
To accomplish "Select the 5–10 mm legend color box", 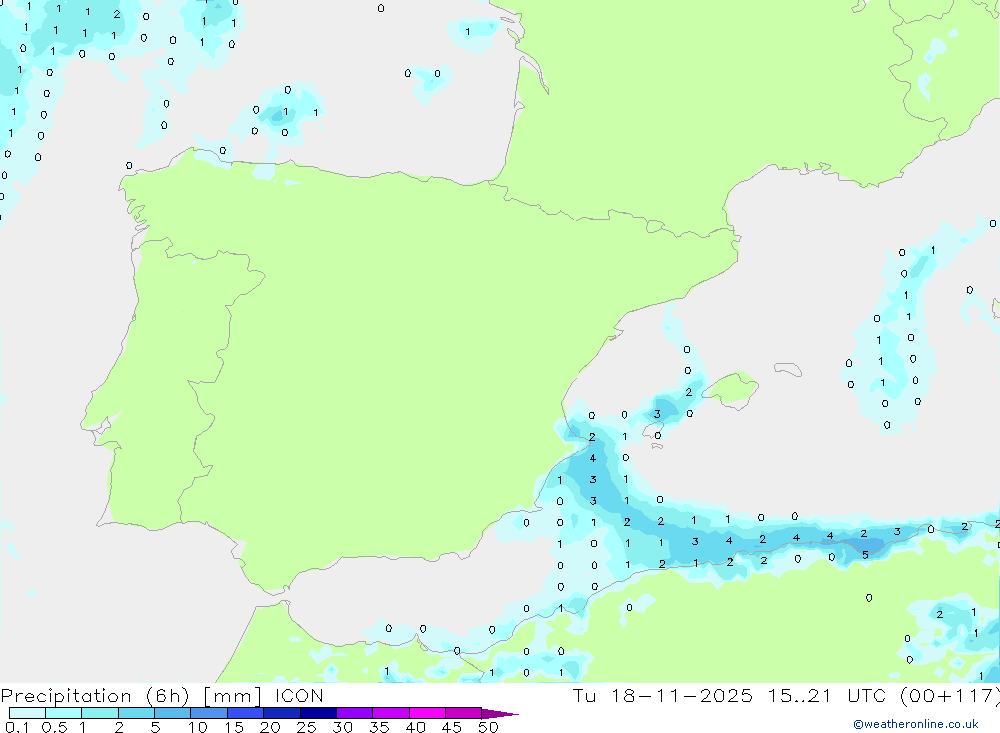I will (x=173, y=713).
